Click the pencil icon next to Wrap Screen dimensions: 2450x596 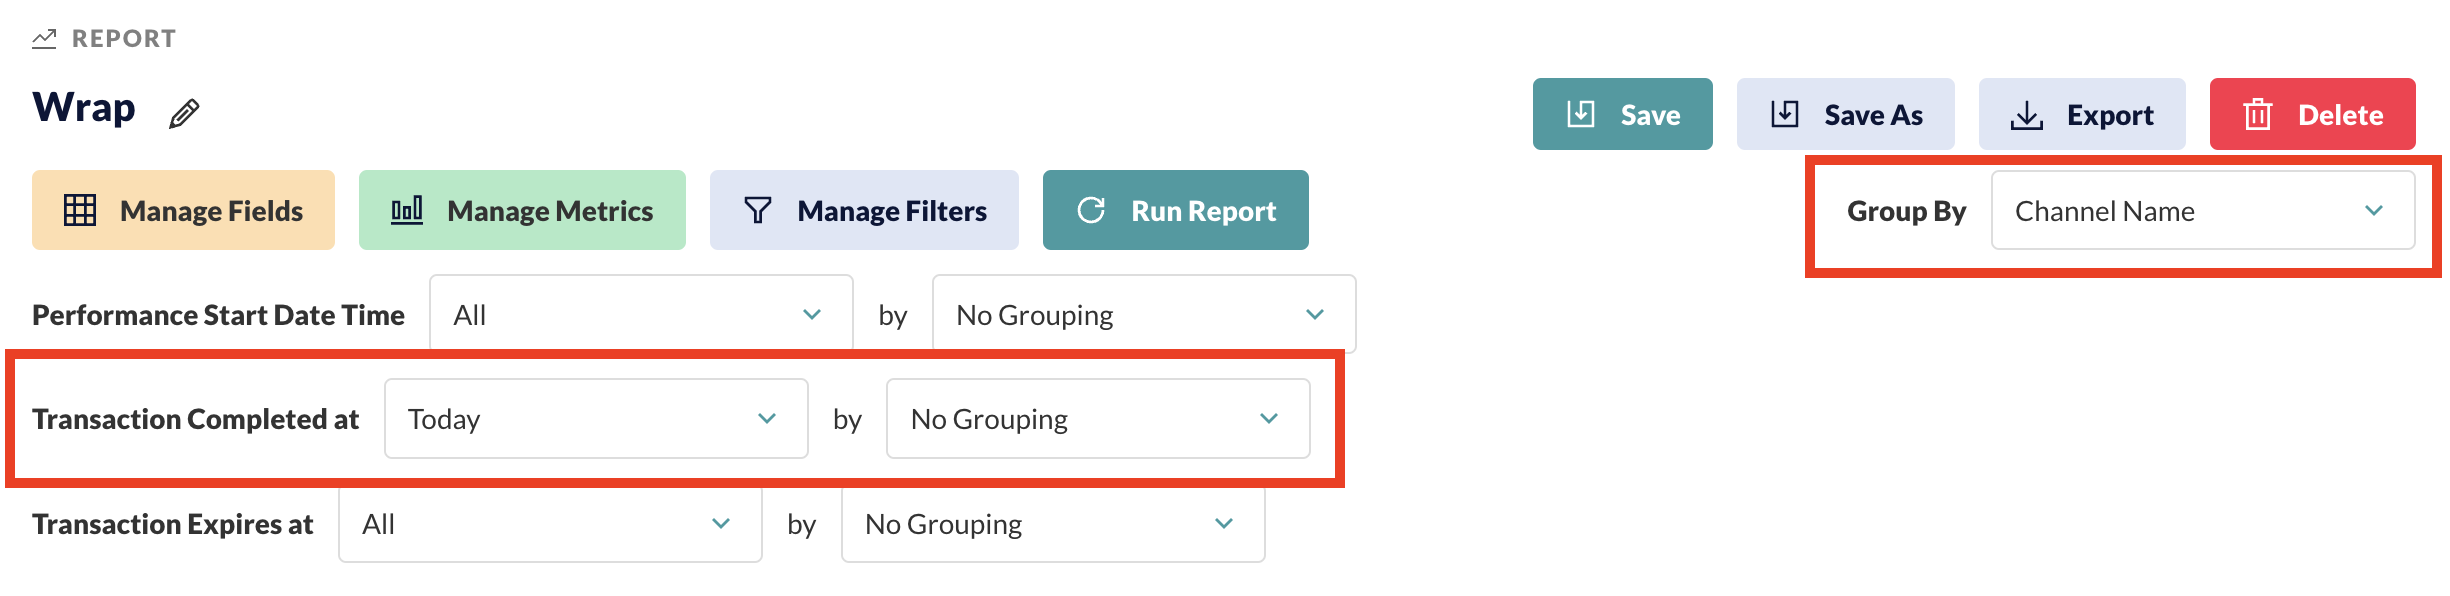point(184,113)
